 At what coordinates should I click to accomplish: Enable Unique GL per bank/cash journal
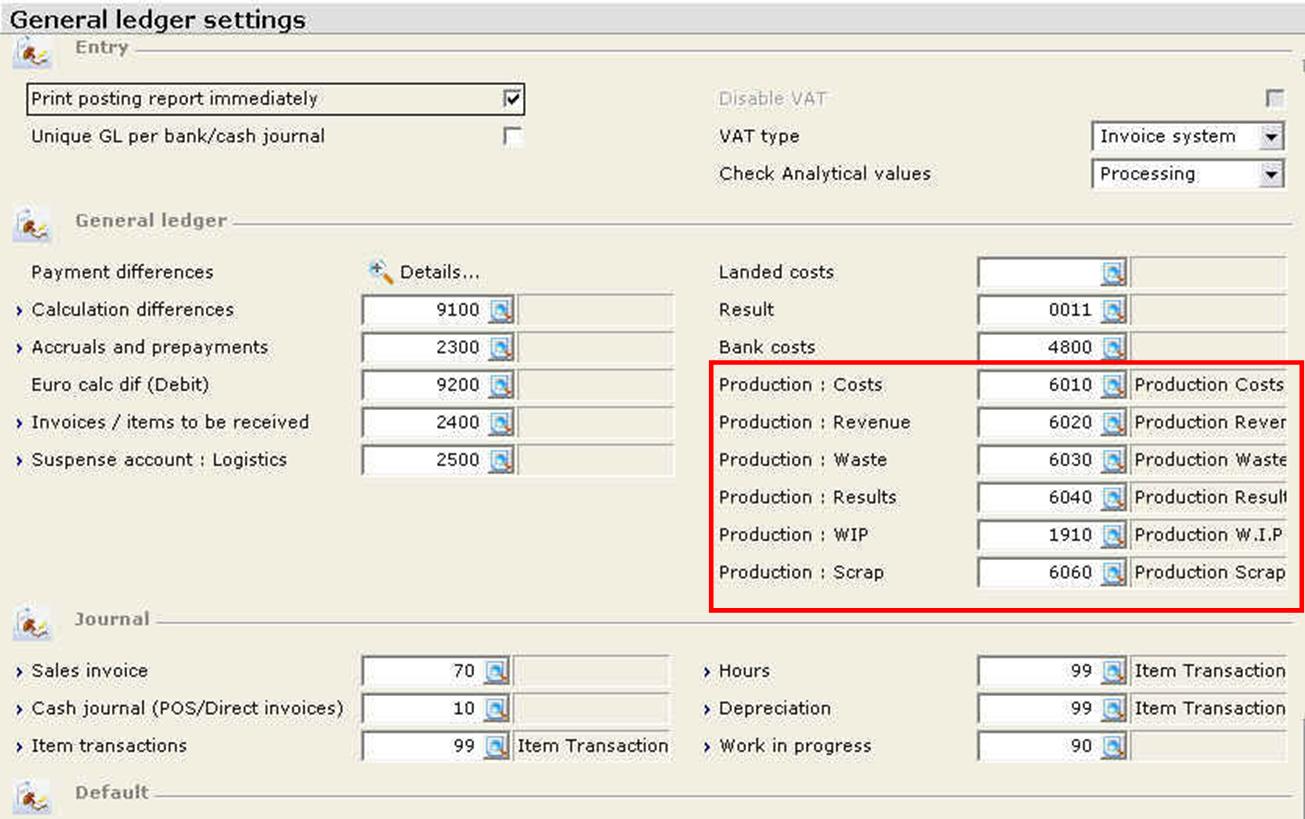click(512, 137)
